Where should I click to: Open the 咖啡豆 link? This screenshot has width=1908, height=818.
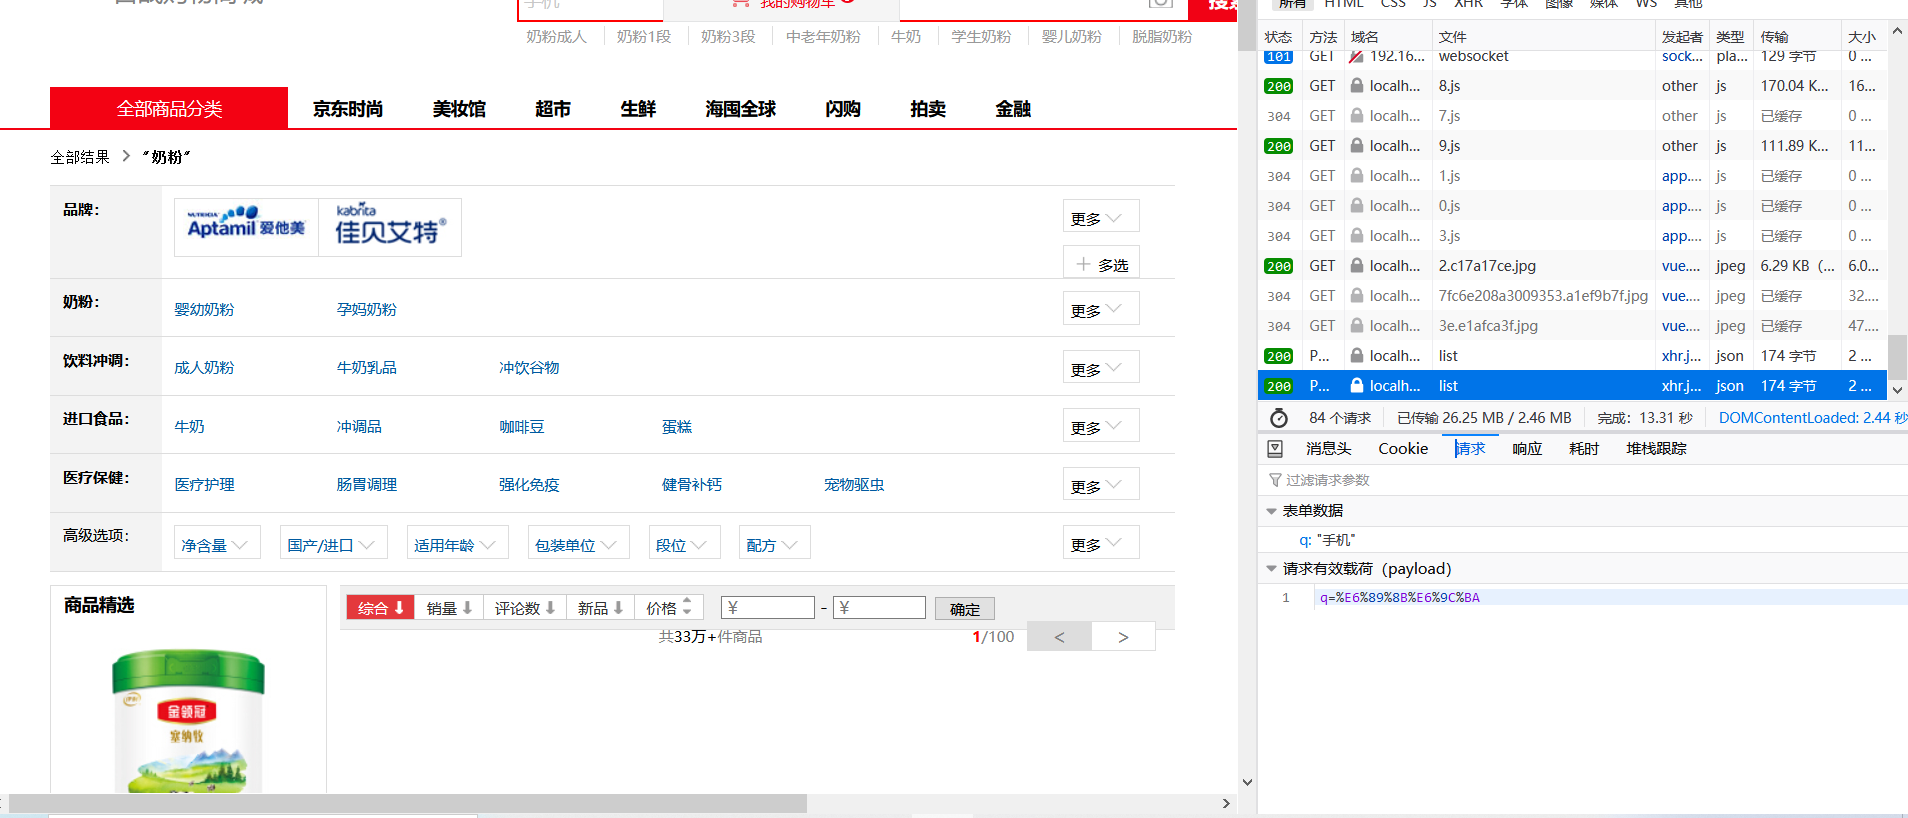pos(522,427)
